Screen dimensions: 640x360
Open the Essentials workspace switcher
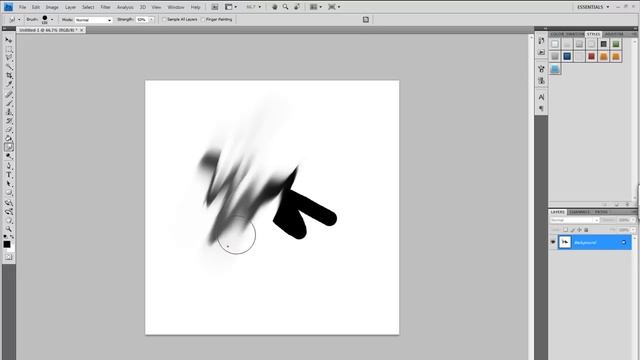tap(593, 7)
